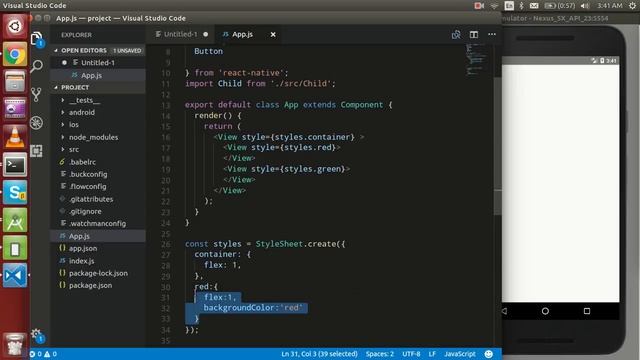Change language mode JavaScript

tap(460, 354)
